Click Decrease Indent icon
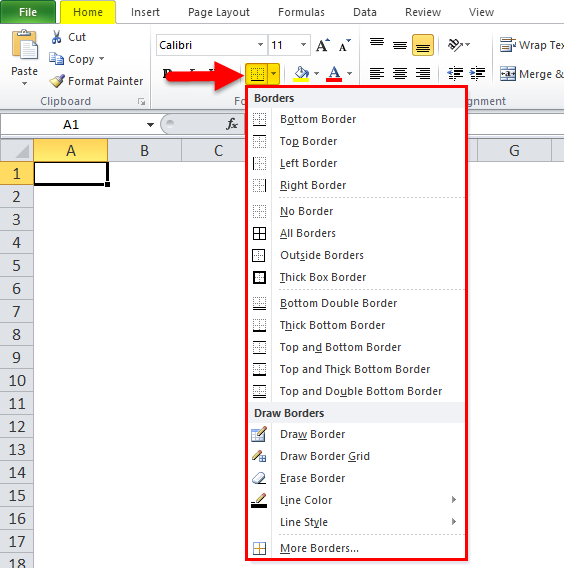 (x=455, y=74)
